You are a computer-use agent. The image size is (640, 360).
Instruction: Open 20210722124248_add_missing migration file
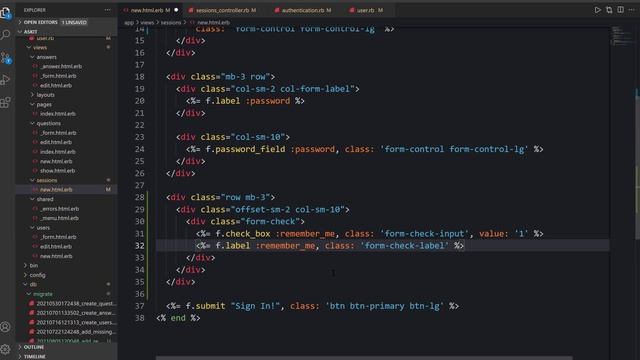coord(76,332)
